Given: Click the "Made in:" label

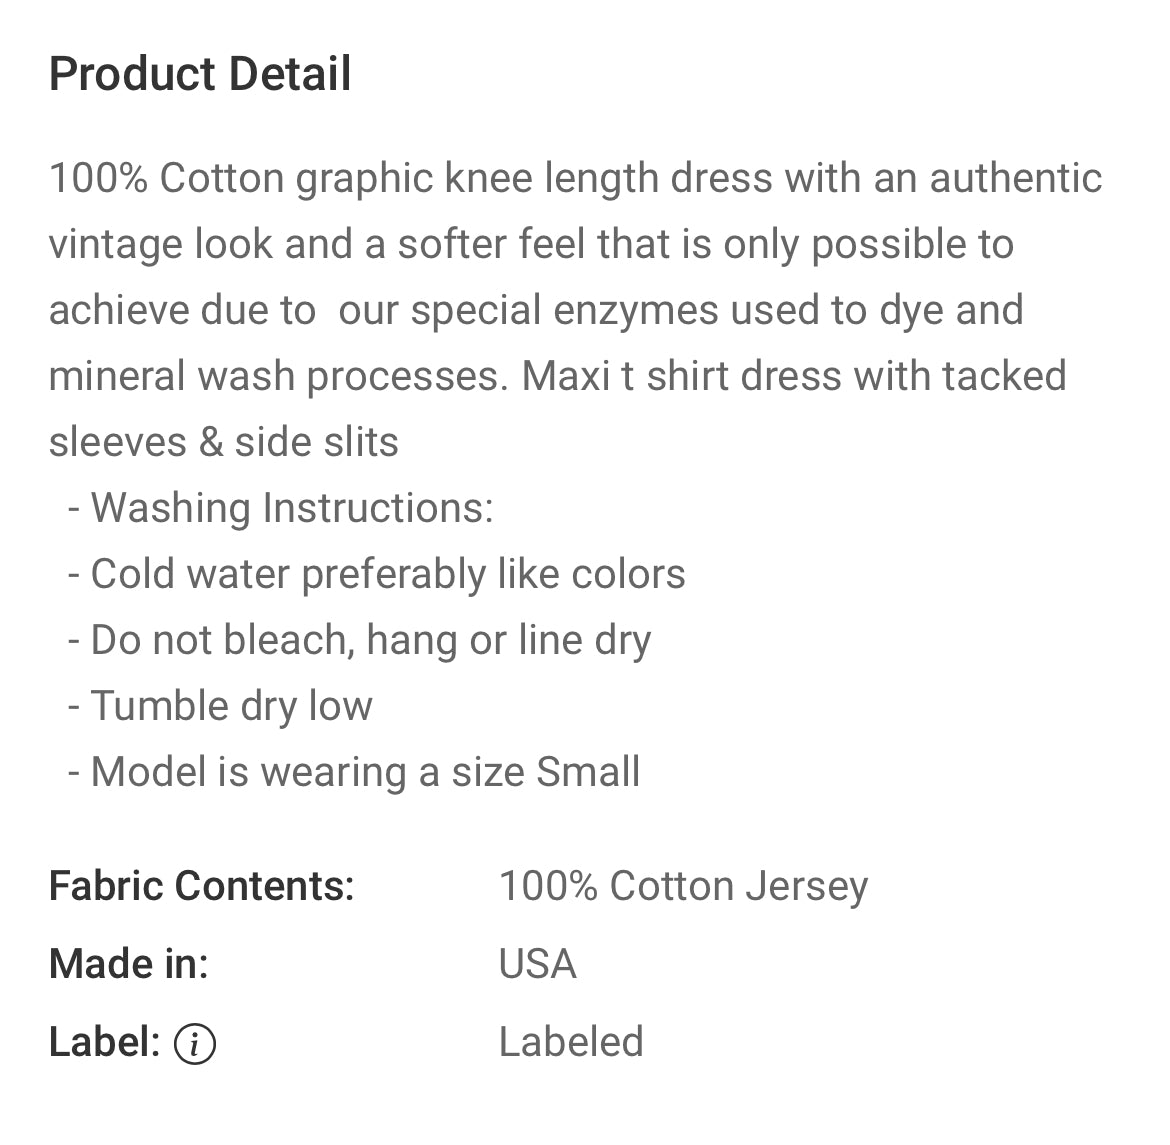Looking at the screenshot, I should (129, 964).
